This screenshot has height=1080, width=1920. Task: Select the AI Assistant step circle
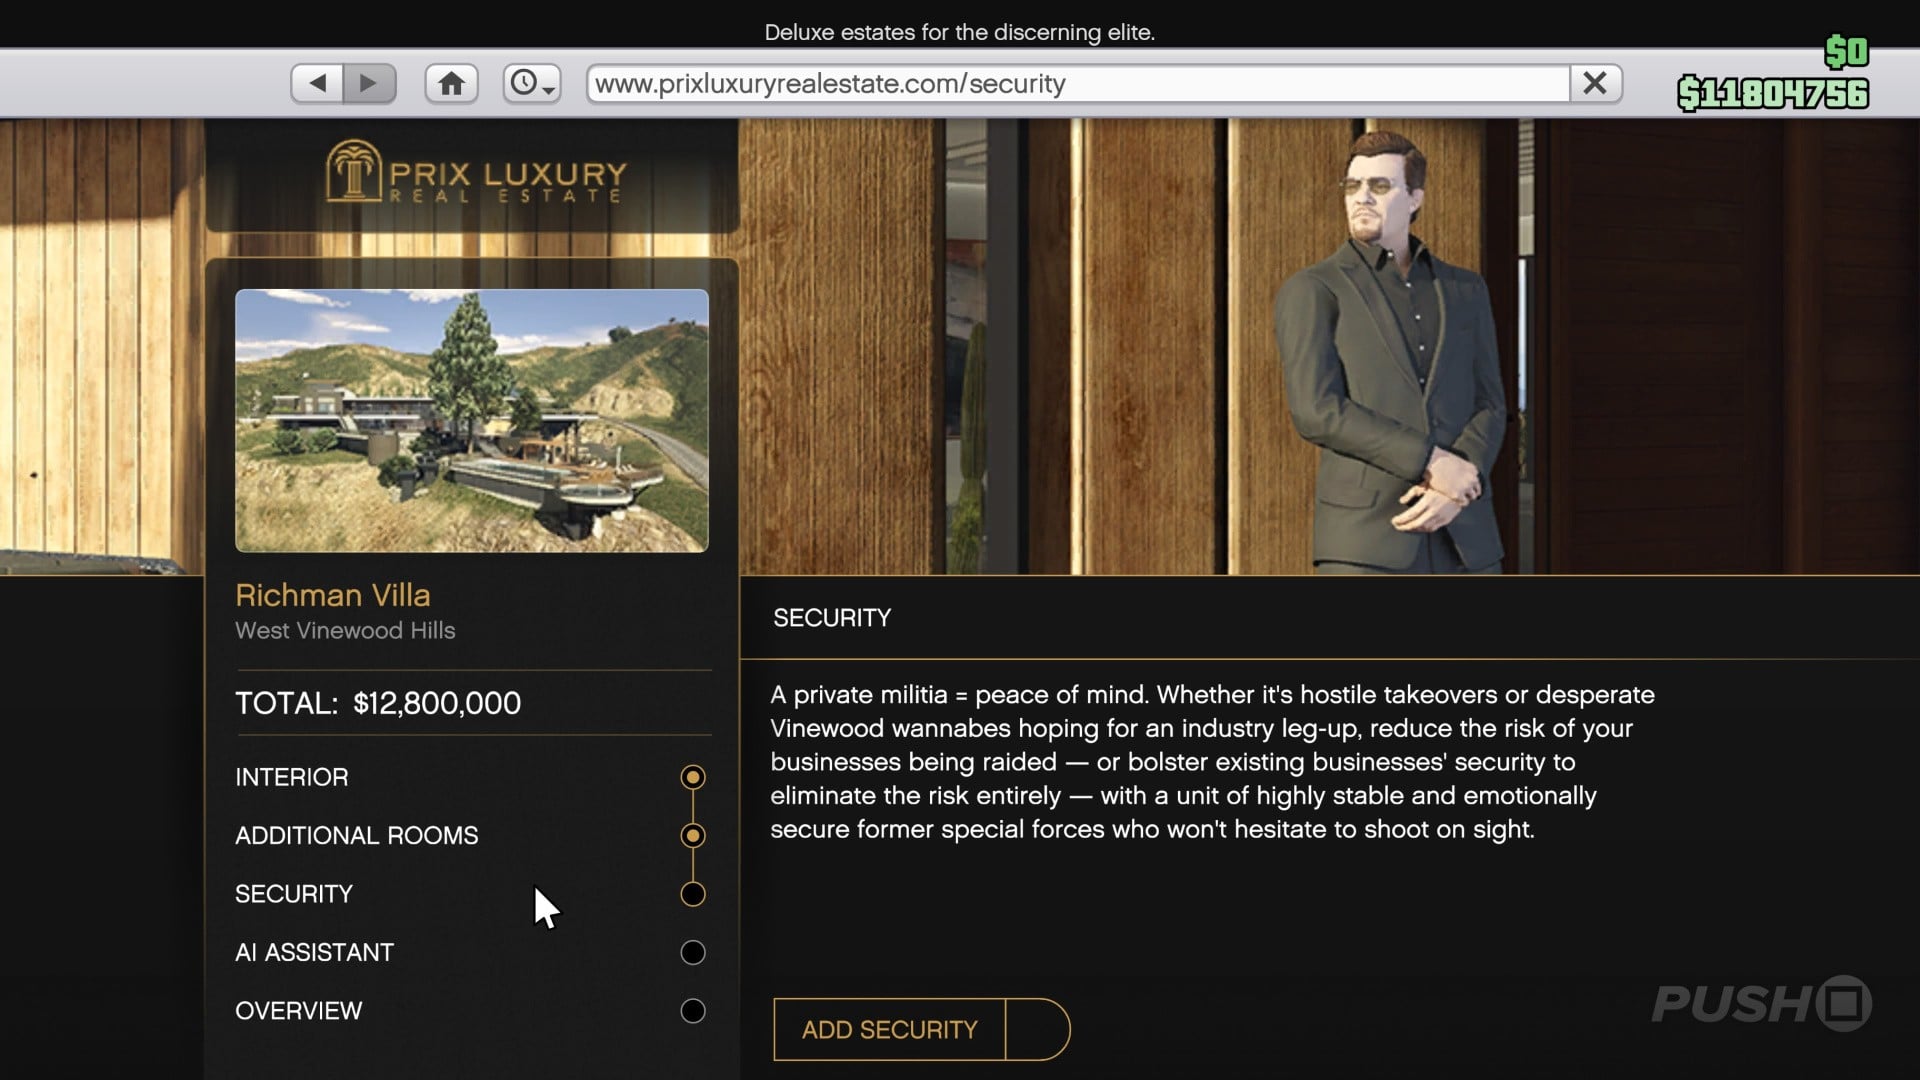[x=693, y=952]
